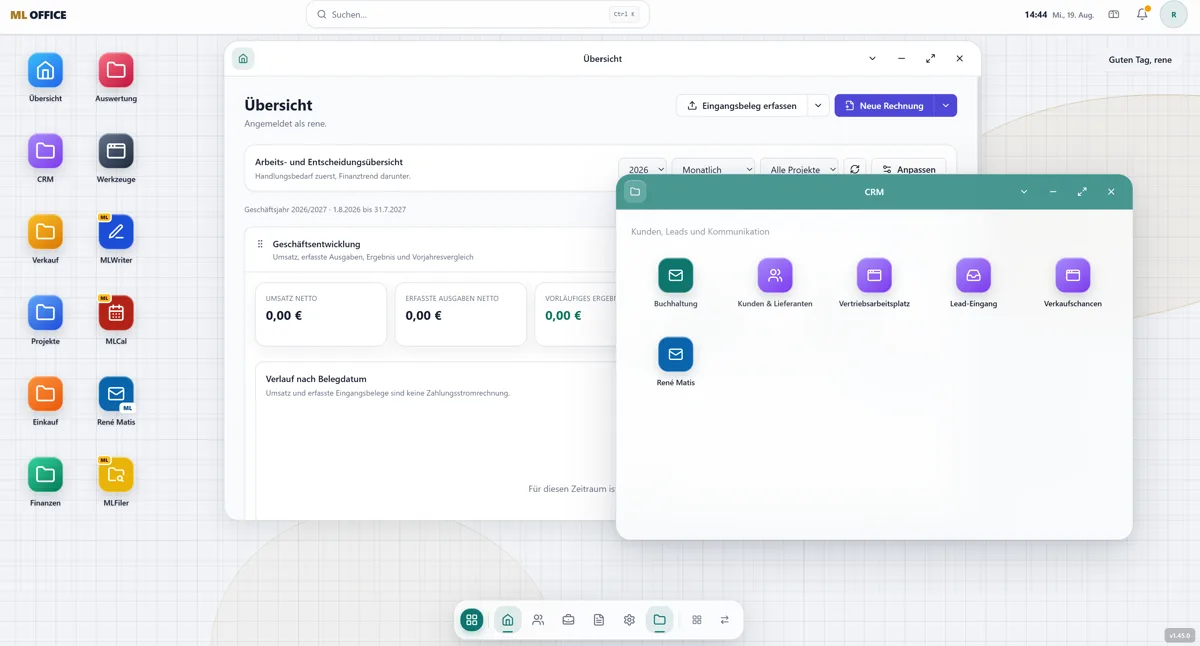
Task: Switch to home icon in the dock
Action: [508, 620]
